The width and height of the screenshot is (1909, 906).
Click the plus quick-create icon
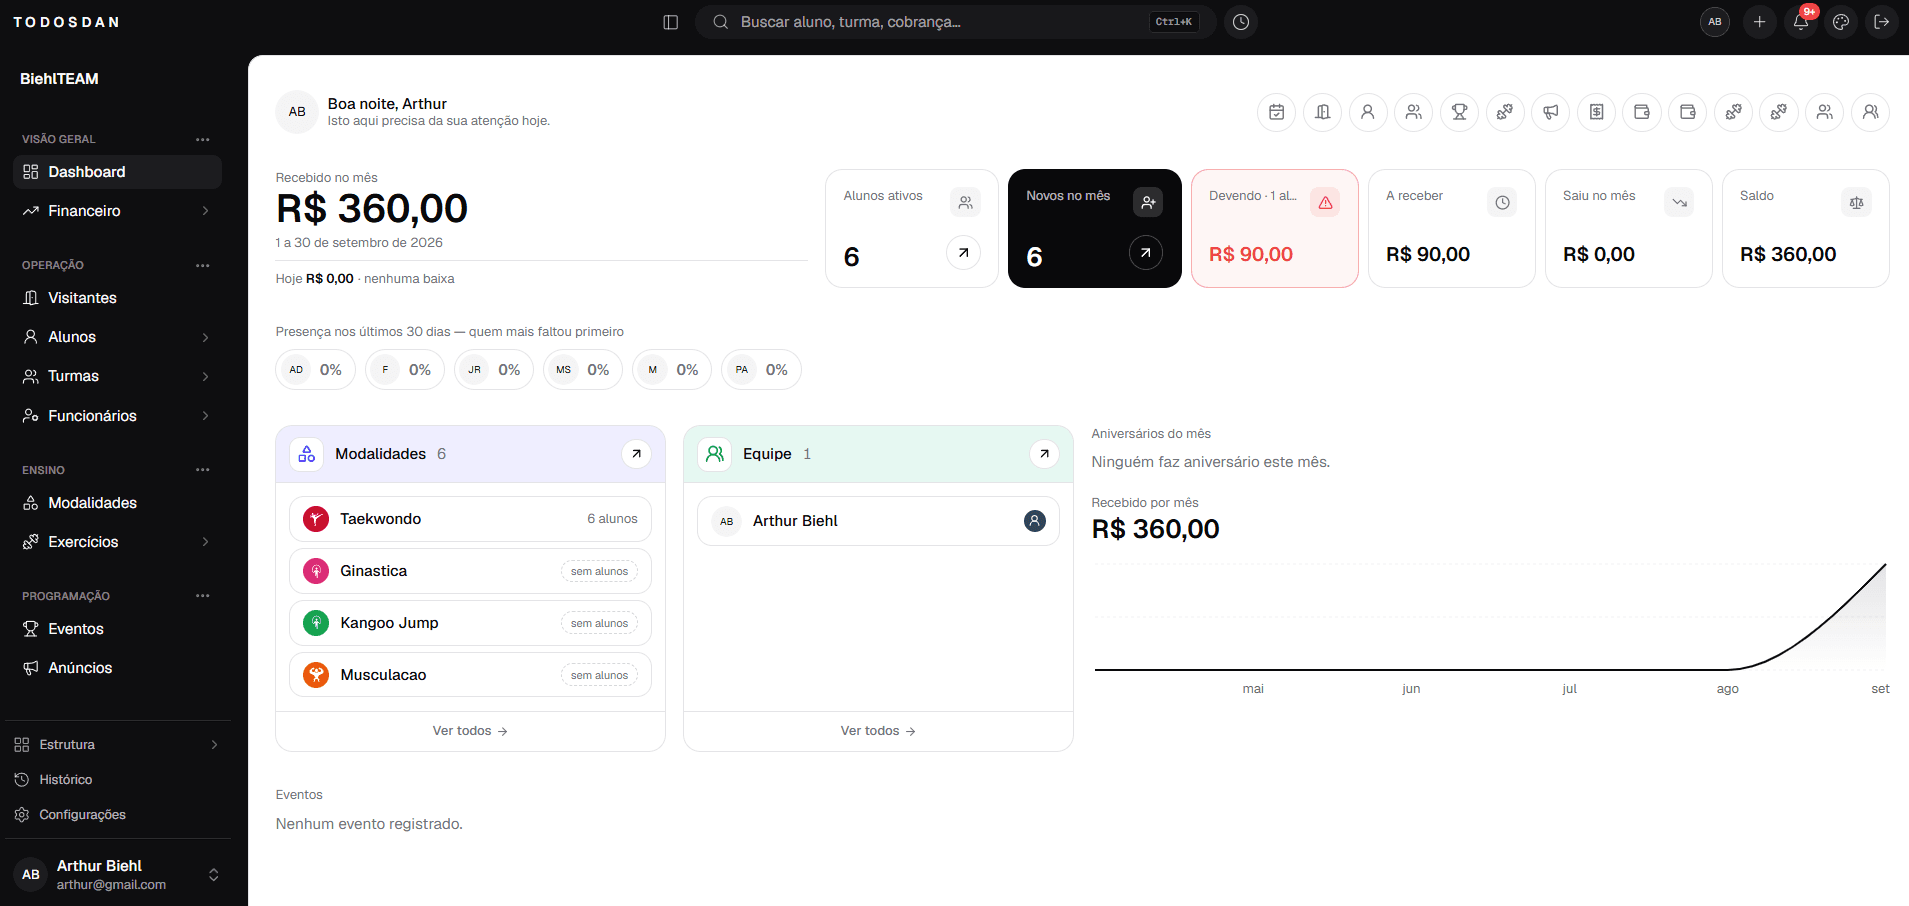coord(1759,22)
